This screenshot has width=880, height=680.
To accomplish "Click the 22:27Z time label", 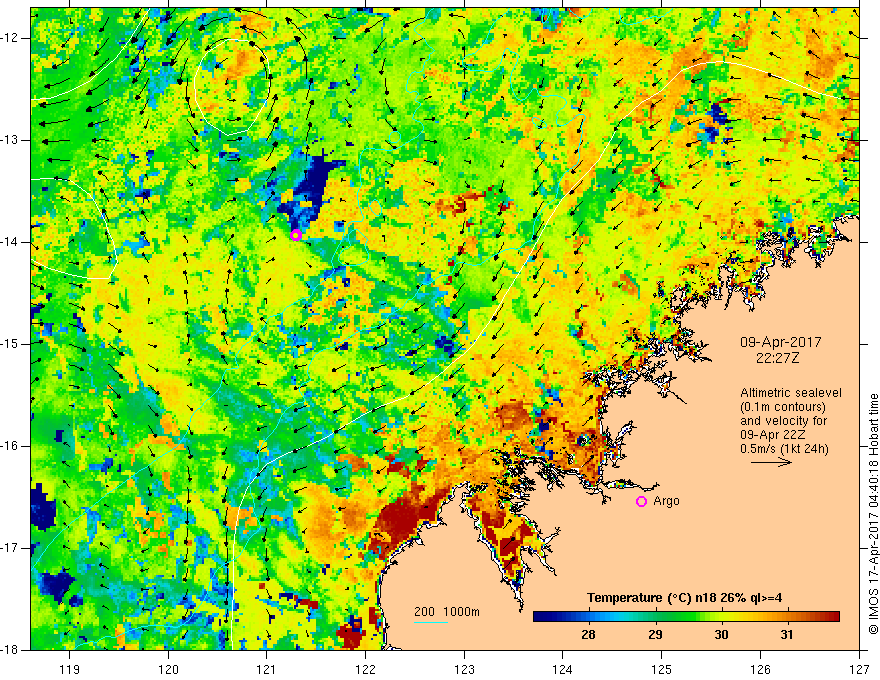I will [x=777, y=358].
